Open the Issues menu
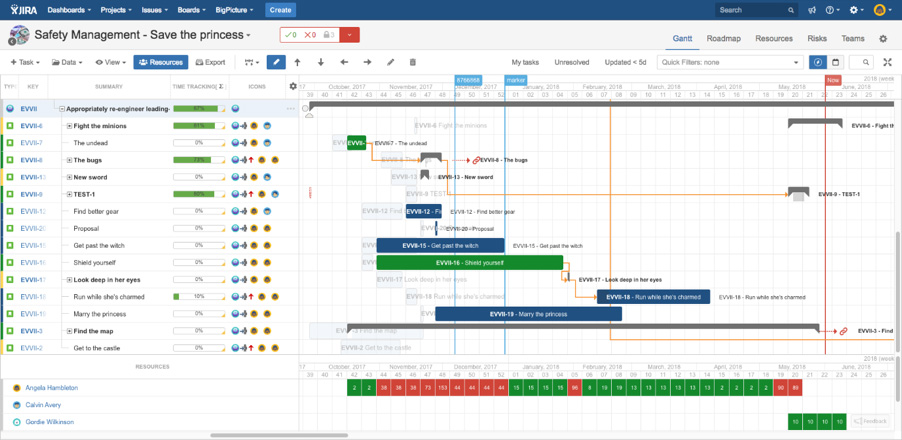902x440 pixels. pos(153,10)
